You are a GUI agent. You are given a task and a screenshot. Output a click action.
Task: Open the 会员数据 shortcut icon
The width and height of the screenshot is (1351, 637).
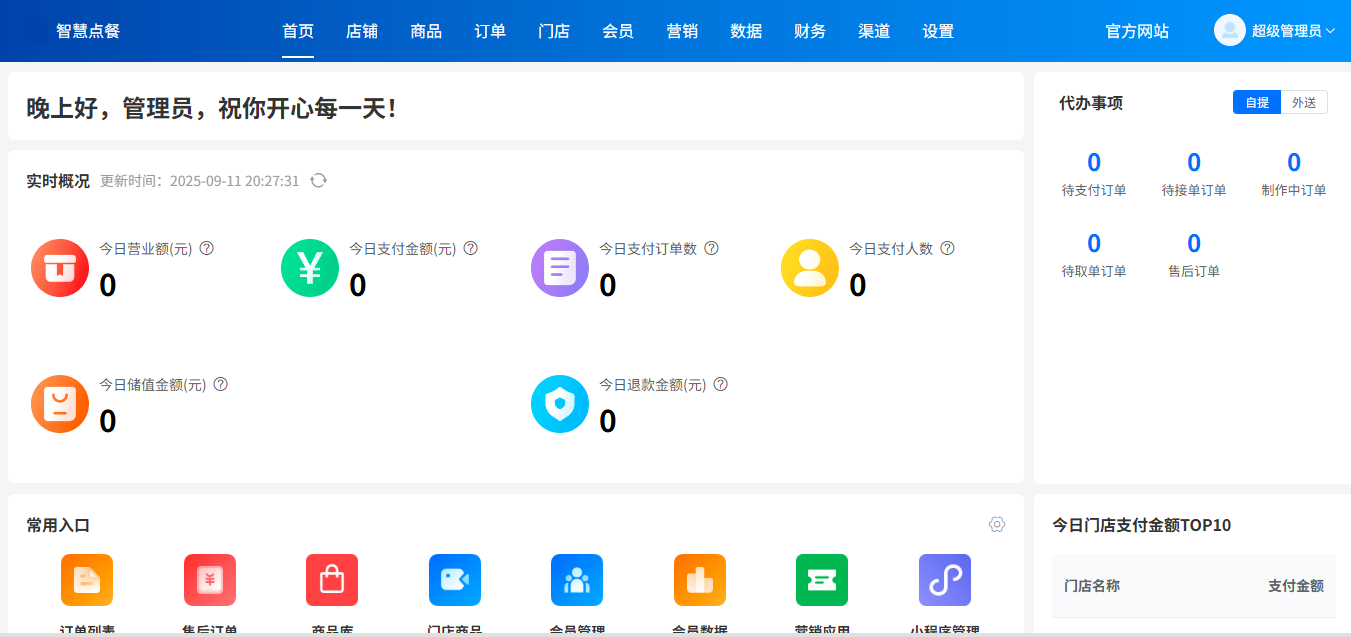pos(699,580)
